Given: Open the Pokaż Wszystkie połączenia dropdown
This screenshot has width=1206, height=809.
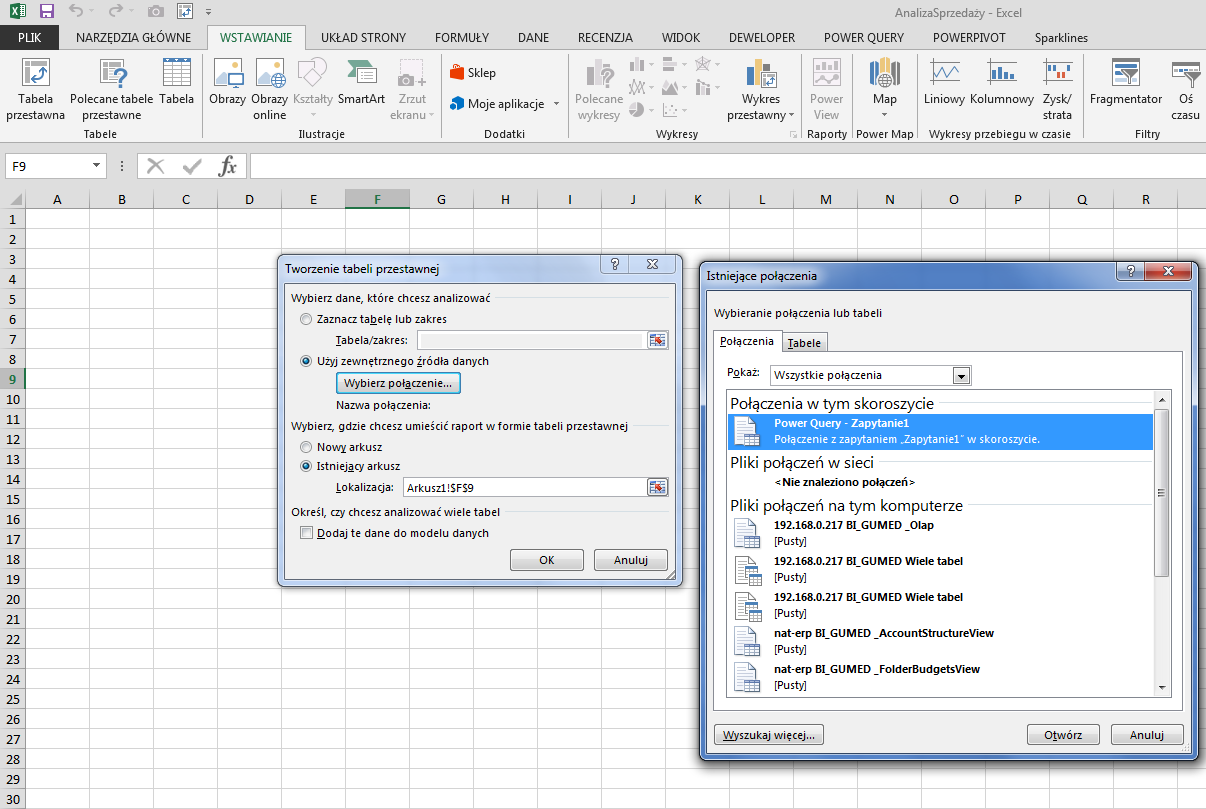Looking at the screenshot, I should (962, 376).
